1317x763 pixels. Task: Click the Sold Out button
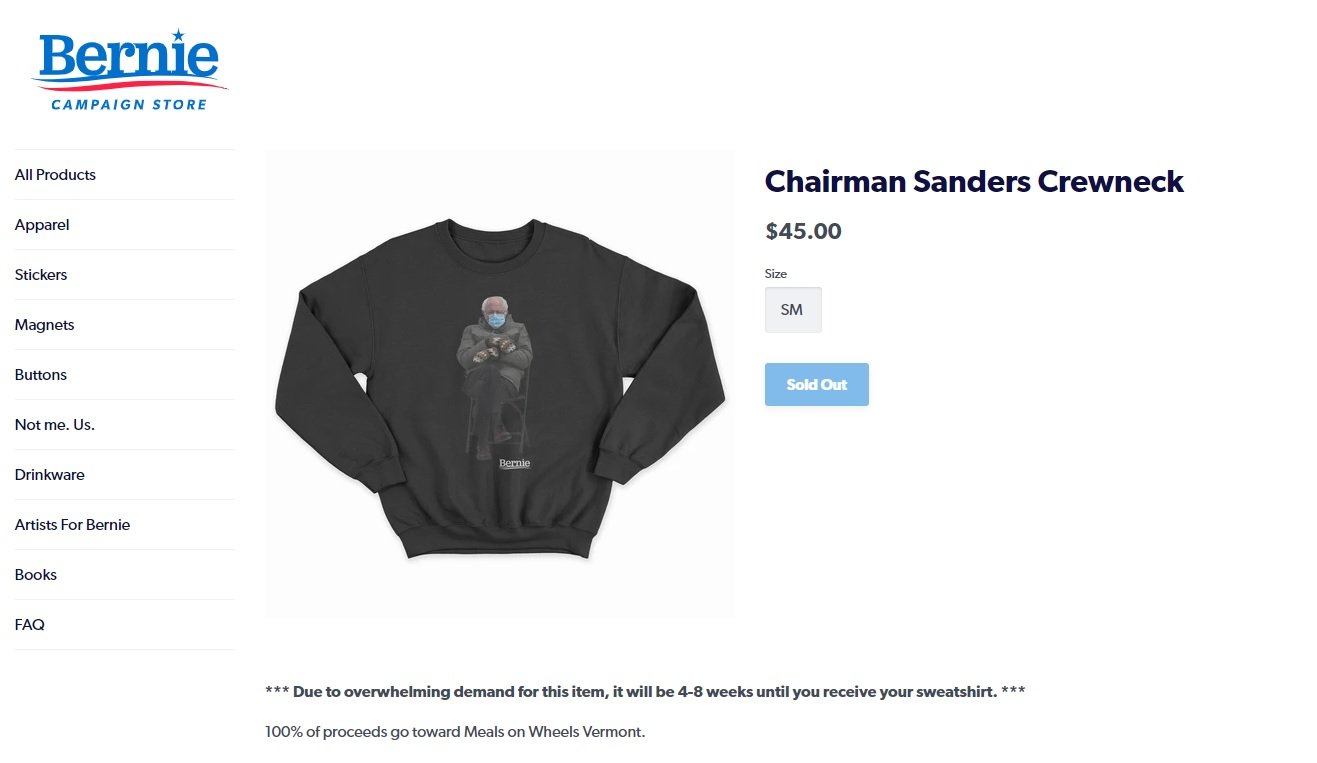click(x=816, y=385)
